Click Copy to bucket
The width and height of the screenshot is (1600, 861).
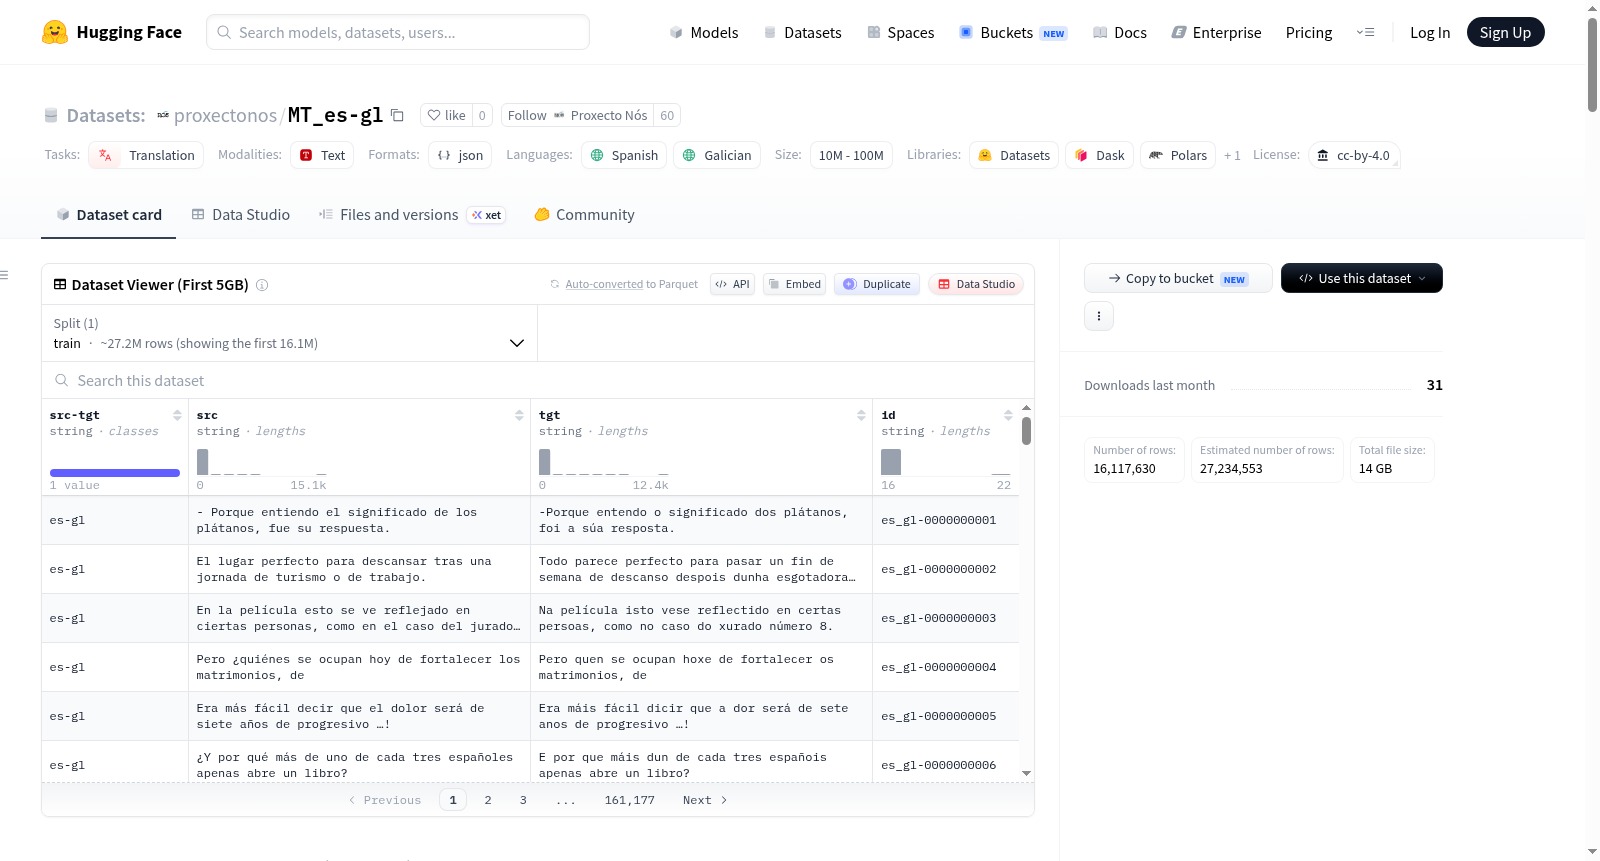point(1178,278)
